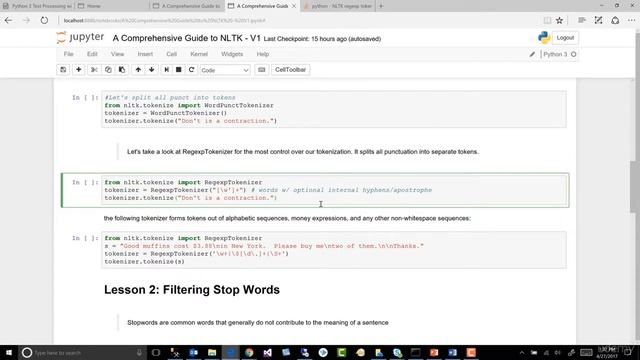This screenshot has width=640, height=360.
Task: Click the page vertical scrollbar thumb
Action: (x=635, y=186)
